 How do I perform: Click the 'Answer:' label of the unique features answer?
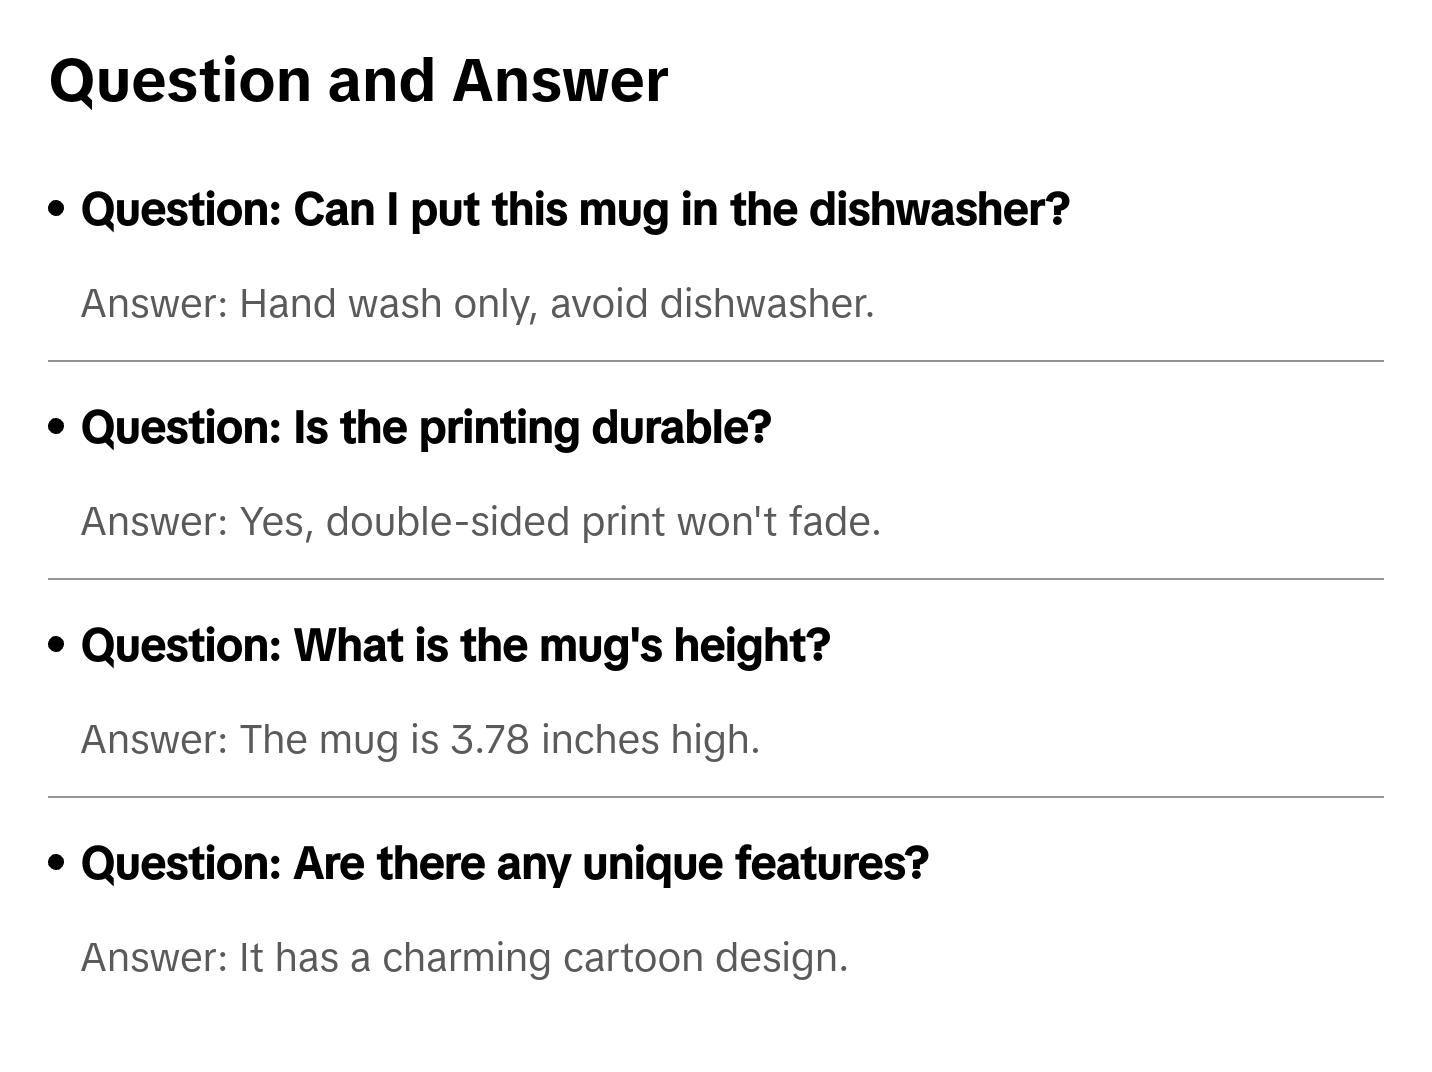(x=155, y=958)
